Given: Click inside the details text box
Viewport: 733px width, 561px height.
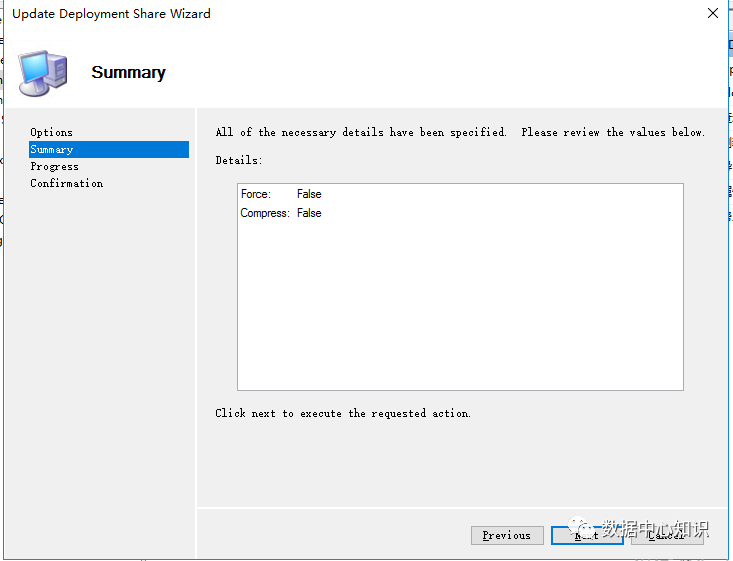Looking at the screenshot, I should coord(460,287).
